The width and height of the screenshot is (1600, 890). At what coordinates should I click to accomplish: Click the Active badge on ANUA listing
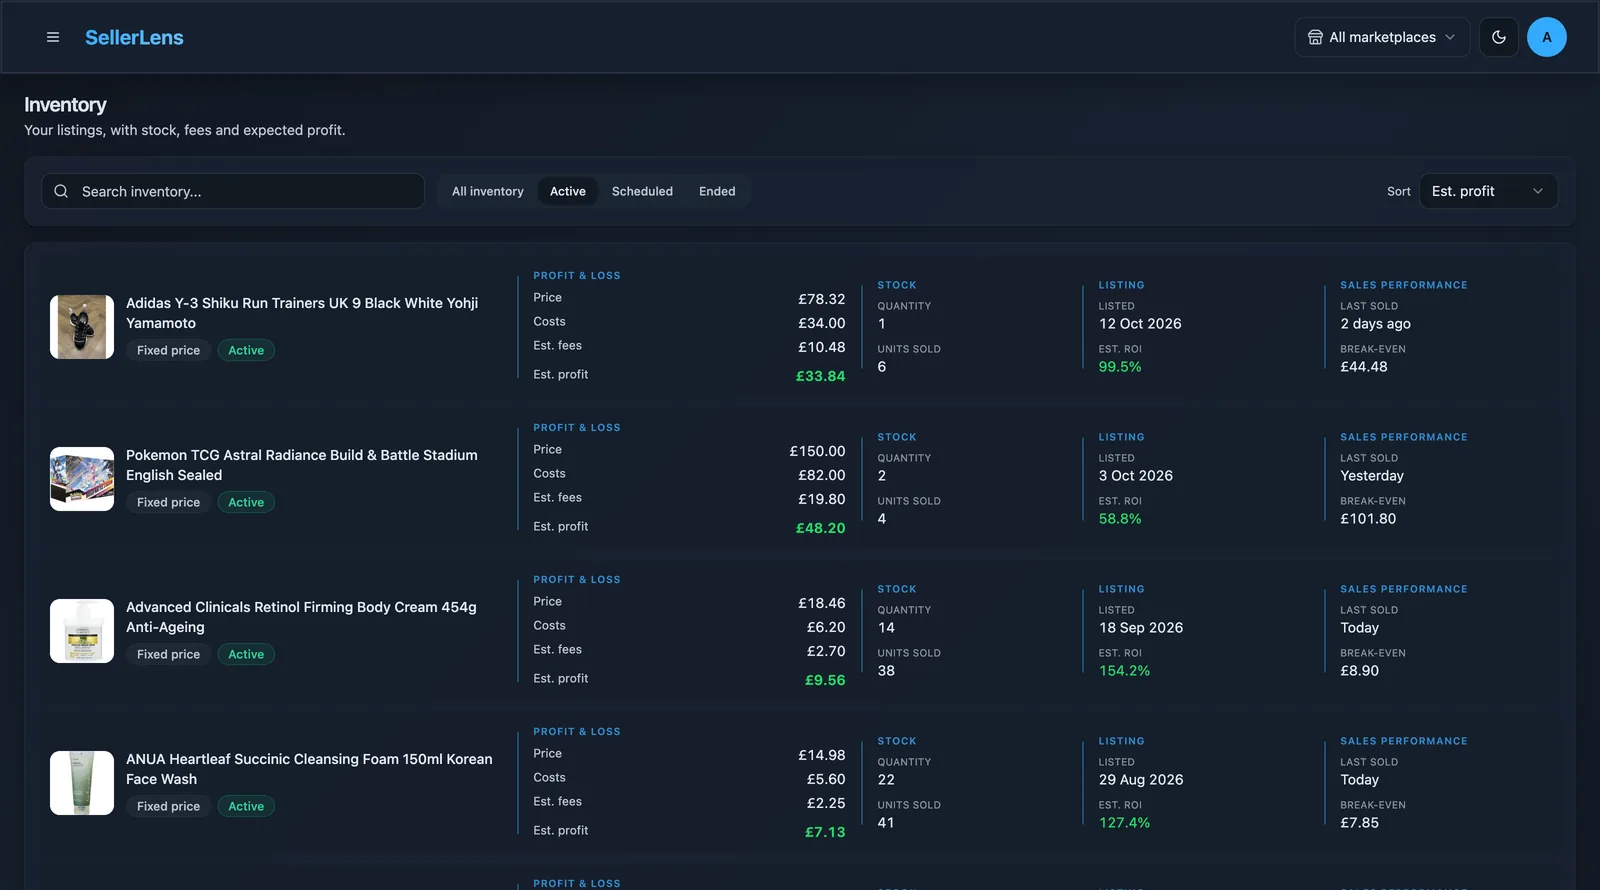click(x=246, y=806)
